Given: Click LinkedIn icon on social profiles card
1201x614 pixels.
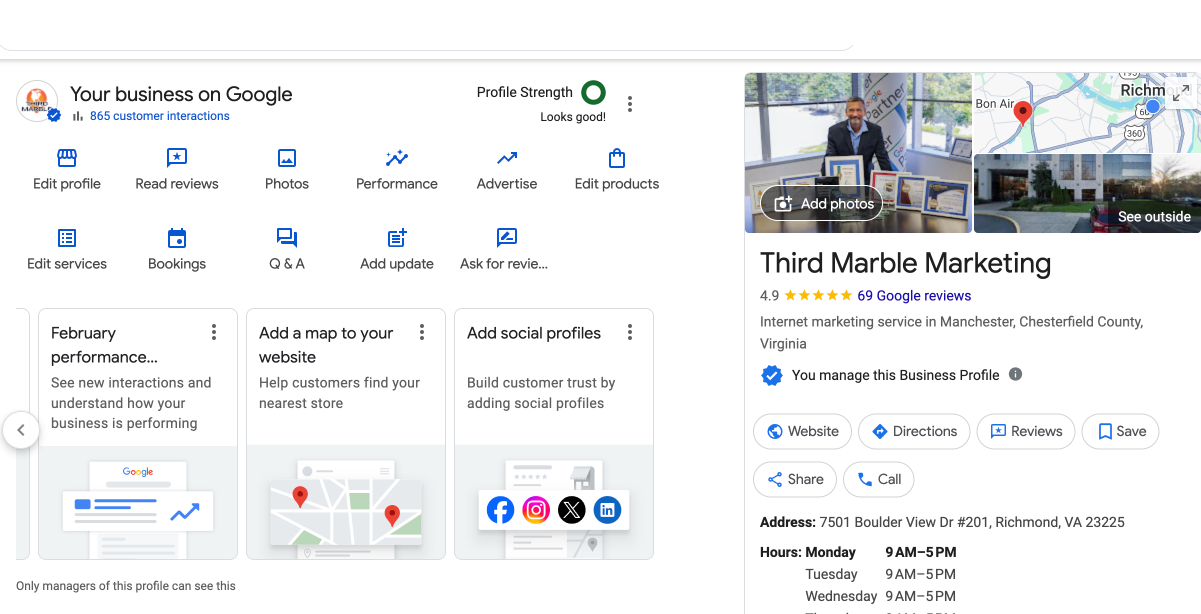Looking at the screenshot, I should tap(607, 511).
